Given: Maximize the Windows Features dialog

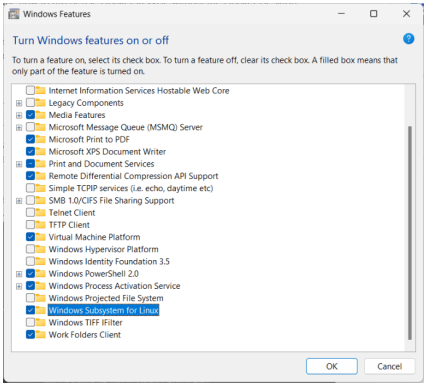Looking at the screenshot, I should pos(374,14).
